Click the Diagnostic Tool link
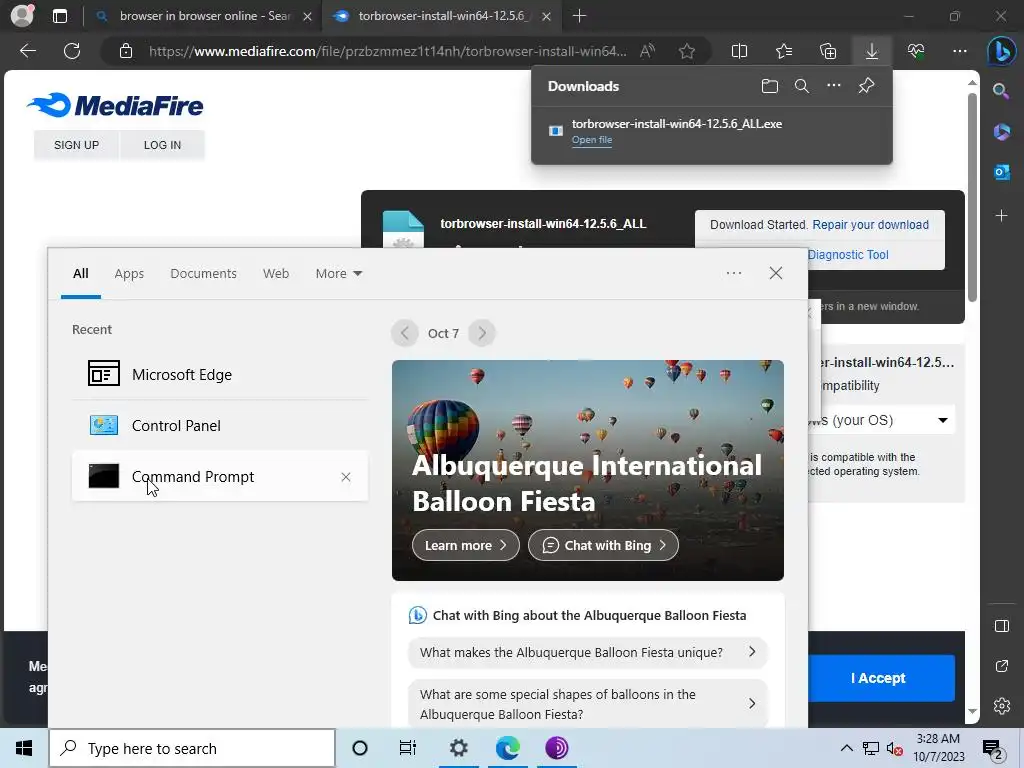 coord(848,255)
